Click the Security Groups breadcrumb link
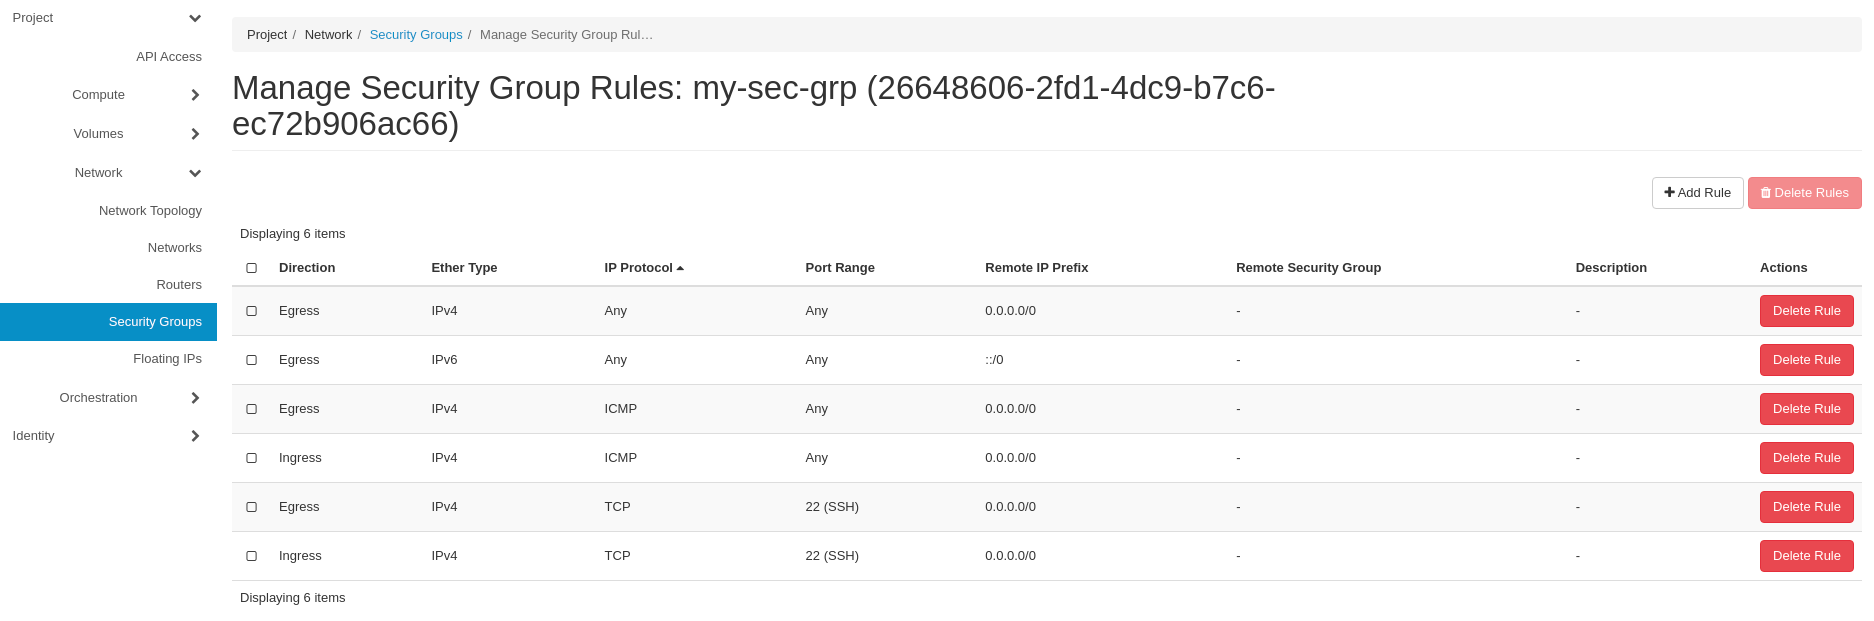The width and height of the screenshot is (1874, 621). pyautogui.click(x=416, y=34)
